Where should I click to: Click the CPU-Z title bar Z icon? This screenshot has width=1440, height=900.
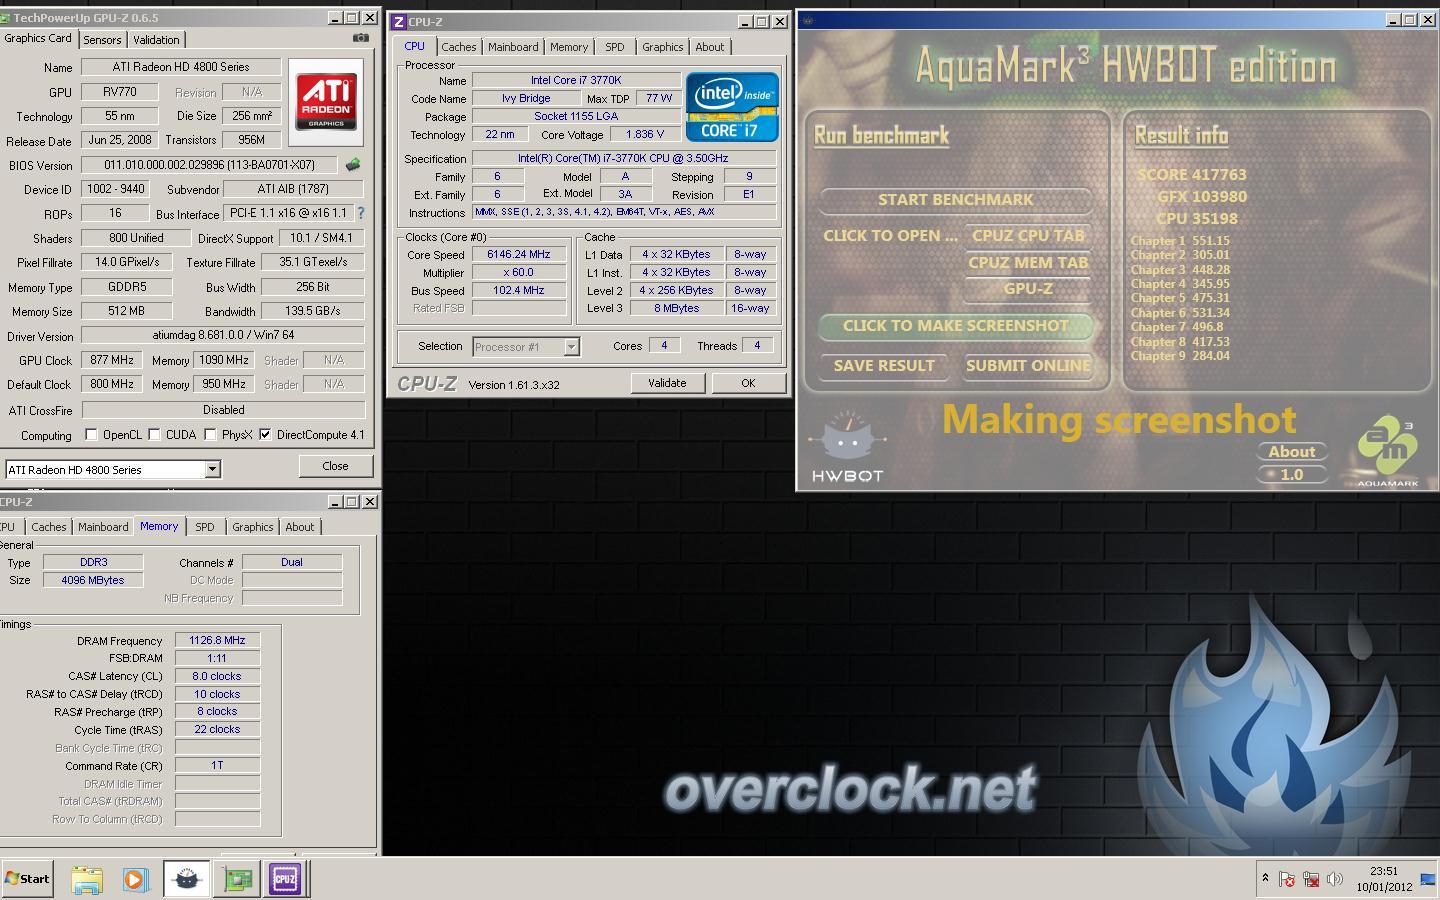pos(398,22)
